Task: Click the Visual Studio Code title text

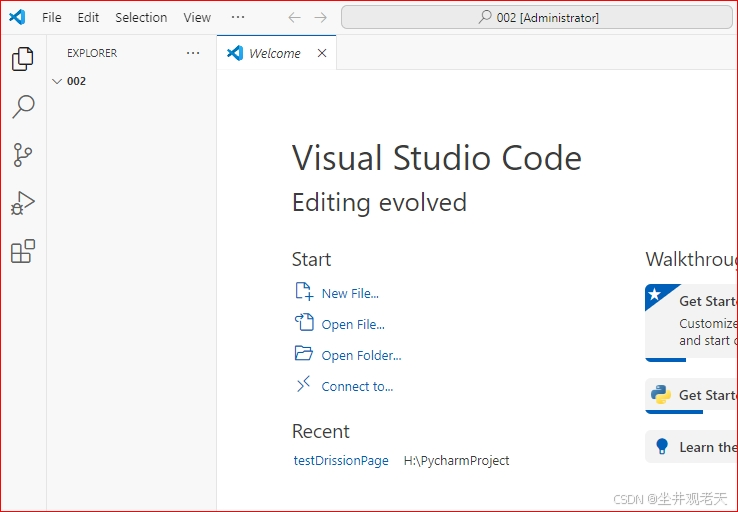Action: click(x=437, y=158)
